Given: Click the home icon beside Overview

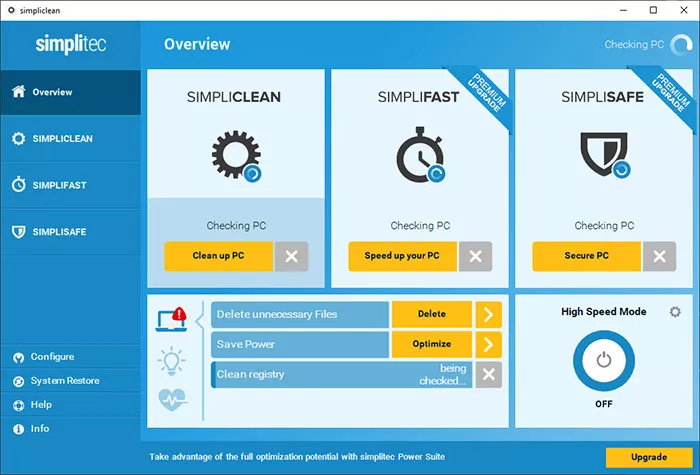Looking at the screenshot, I should pos(19,92).
